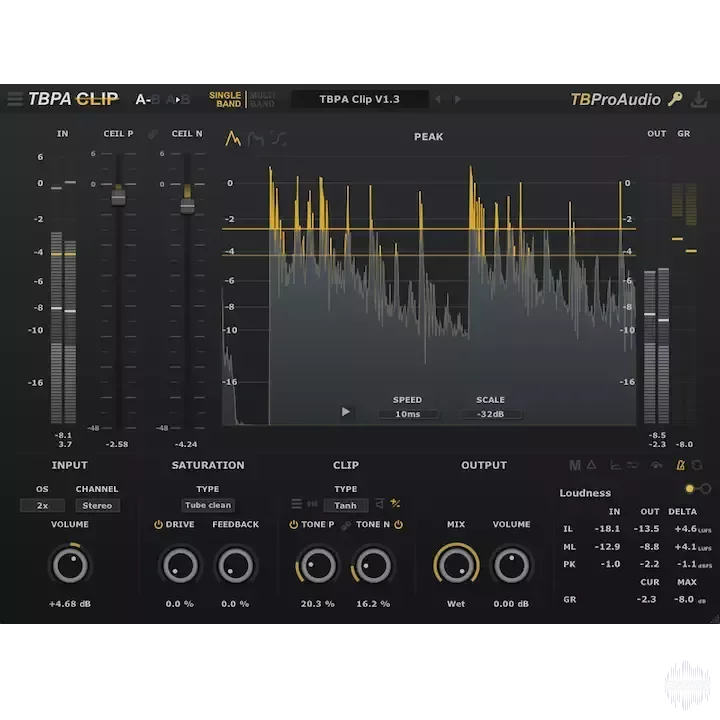Click the Output MIX knob

tap(456, 564)
